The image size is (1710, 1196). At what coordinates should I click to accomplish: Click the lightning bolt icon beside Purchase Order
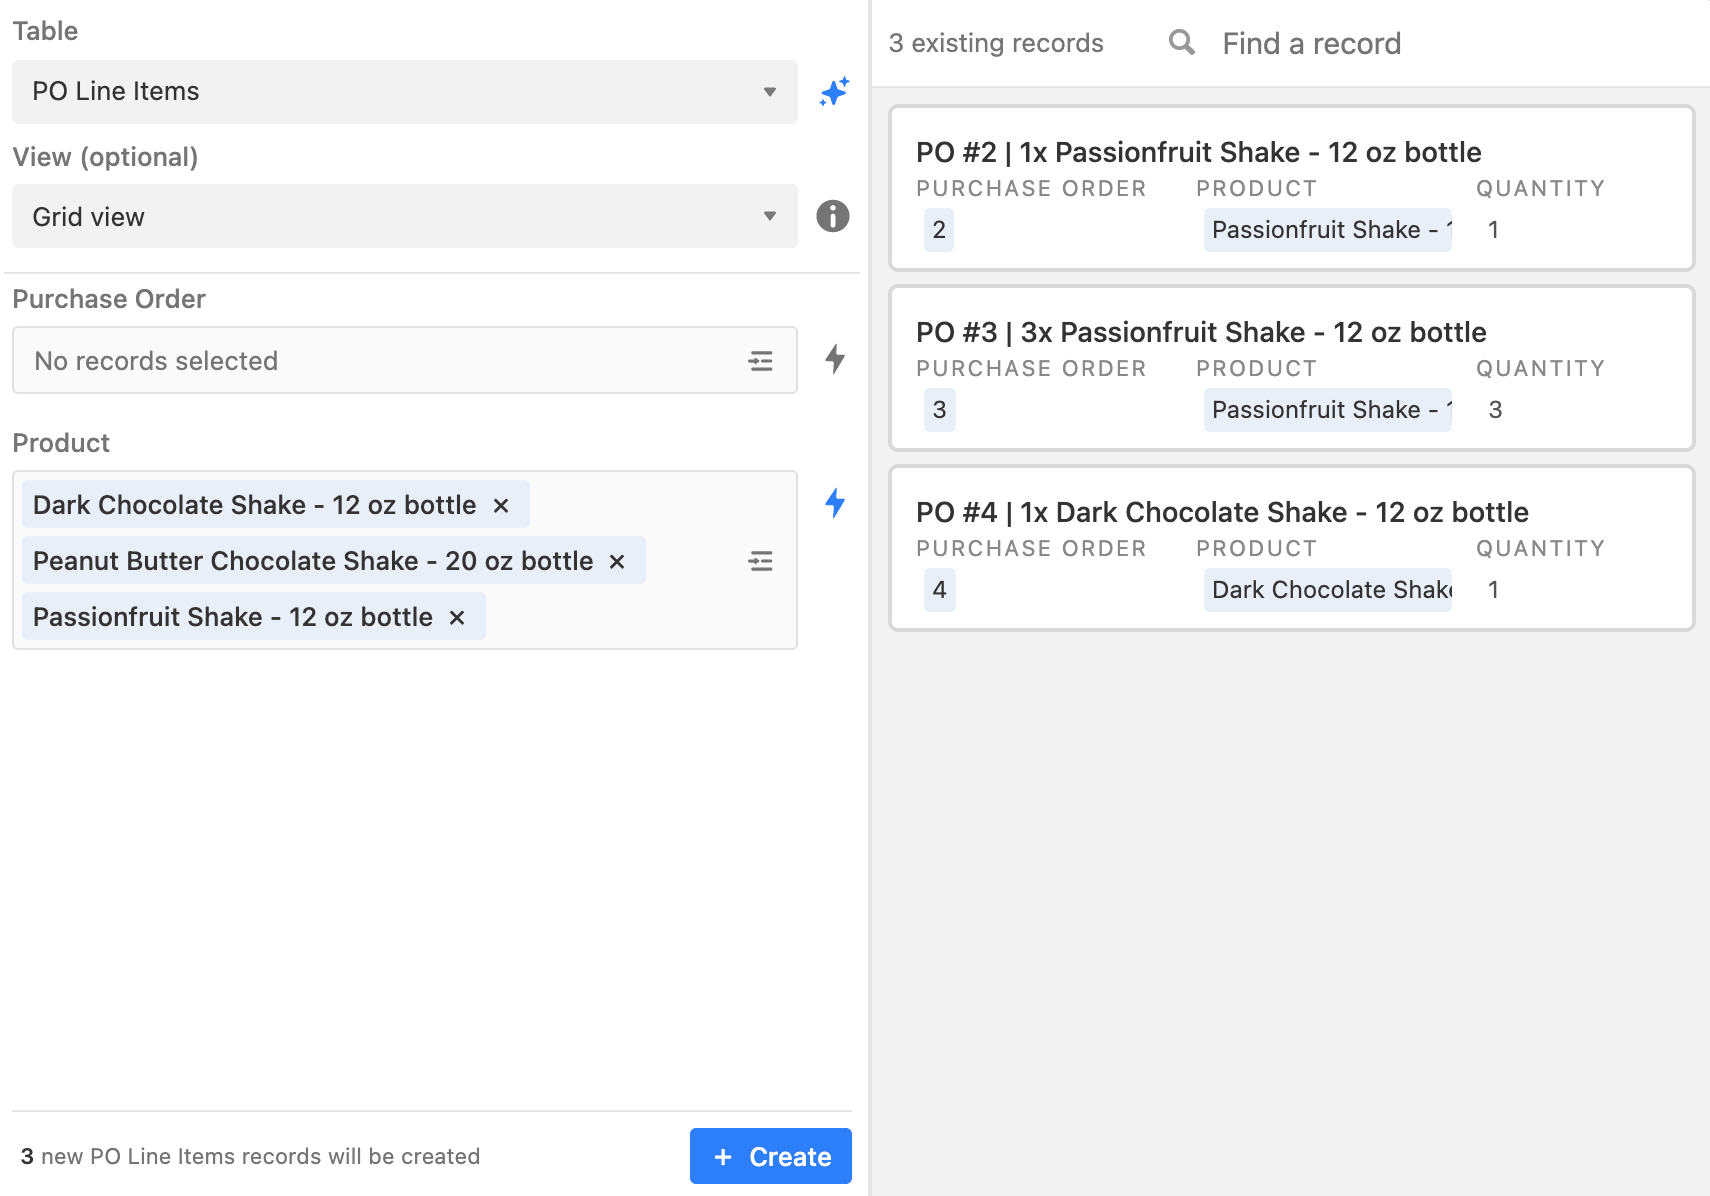[x=835, y=359]
